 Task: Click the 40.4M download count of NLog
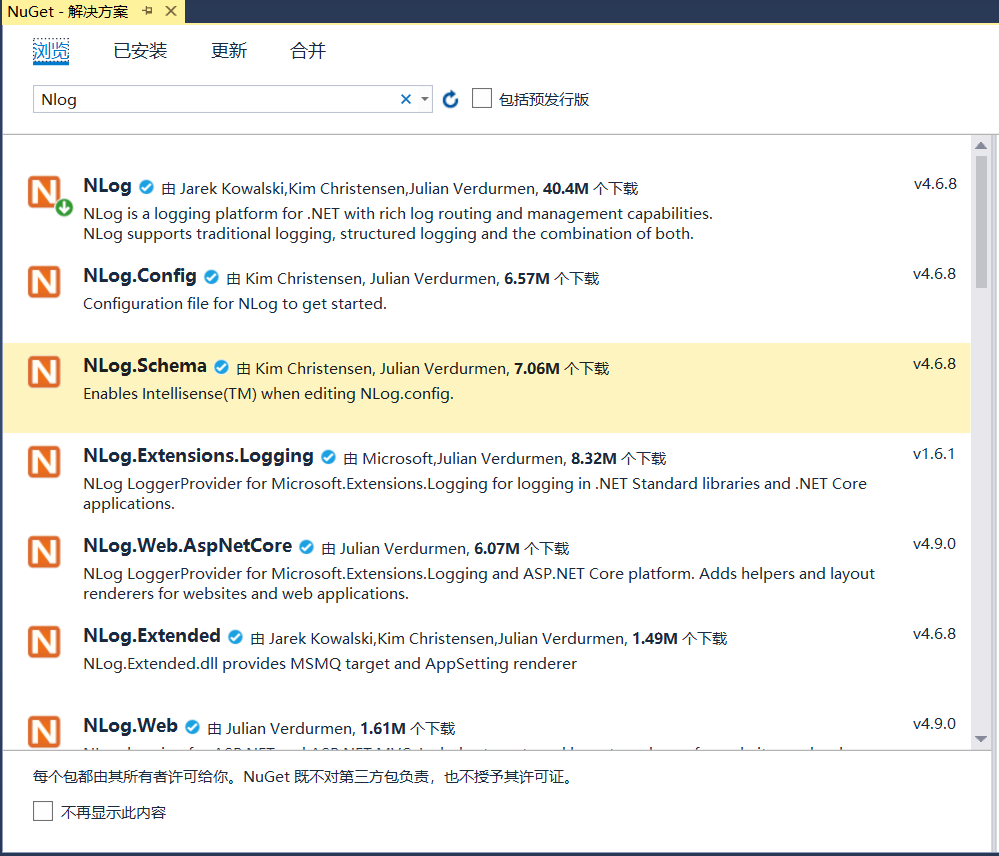(x=566, y=189)
